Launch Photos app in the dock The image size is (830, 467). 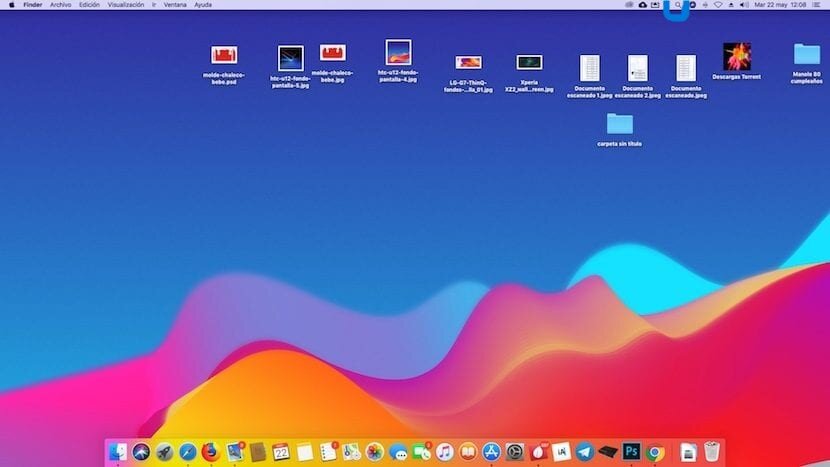click(374, 452)
